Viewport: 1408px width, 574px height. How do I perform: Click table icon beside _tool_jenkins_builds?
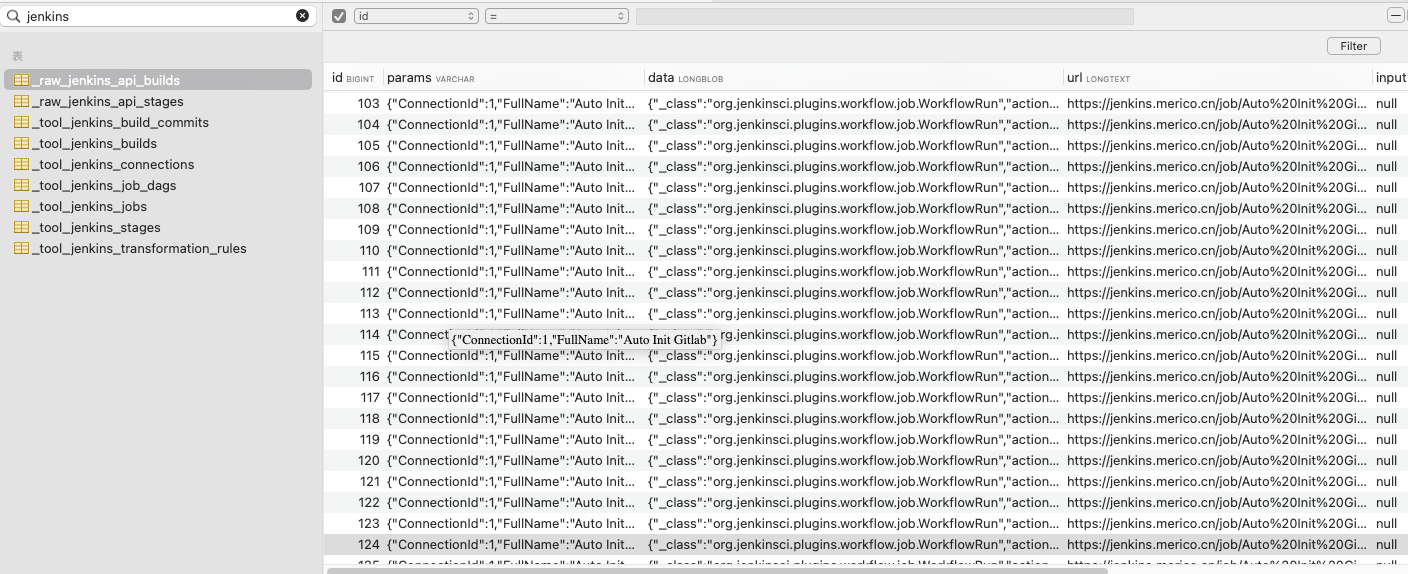(x=21, y=143)
